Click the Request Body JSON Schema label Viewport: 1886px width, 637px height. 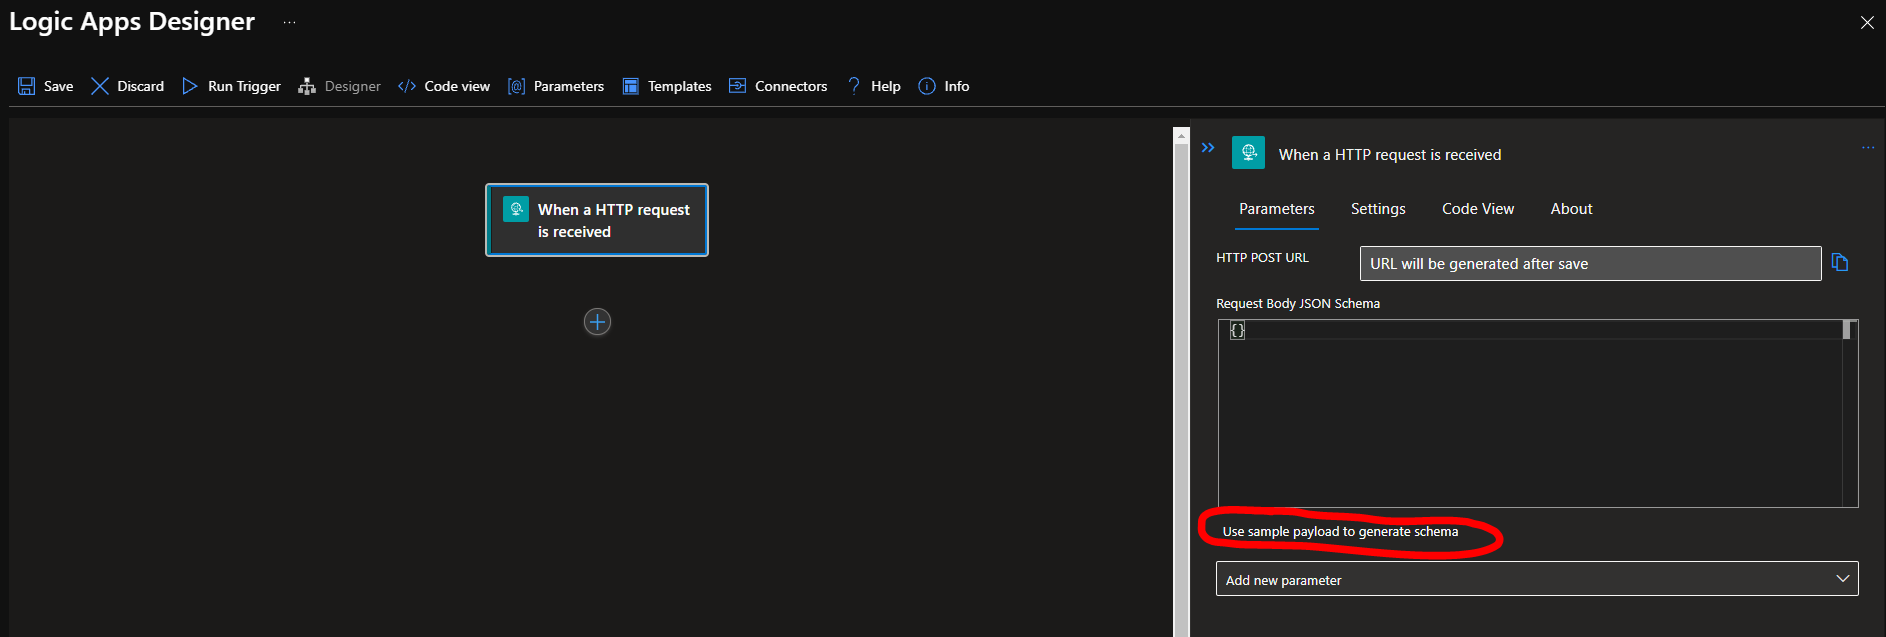1297,304
